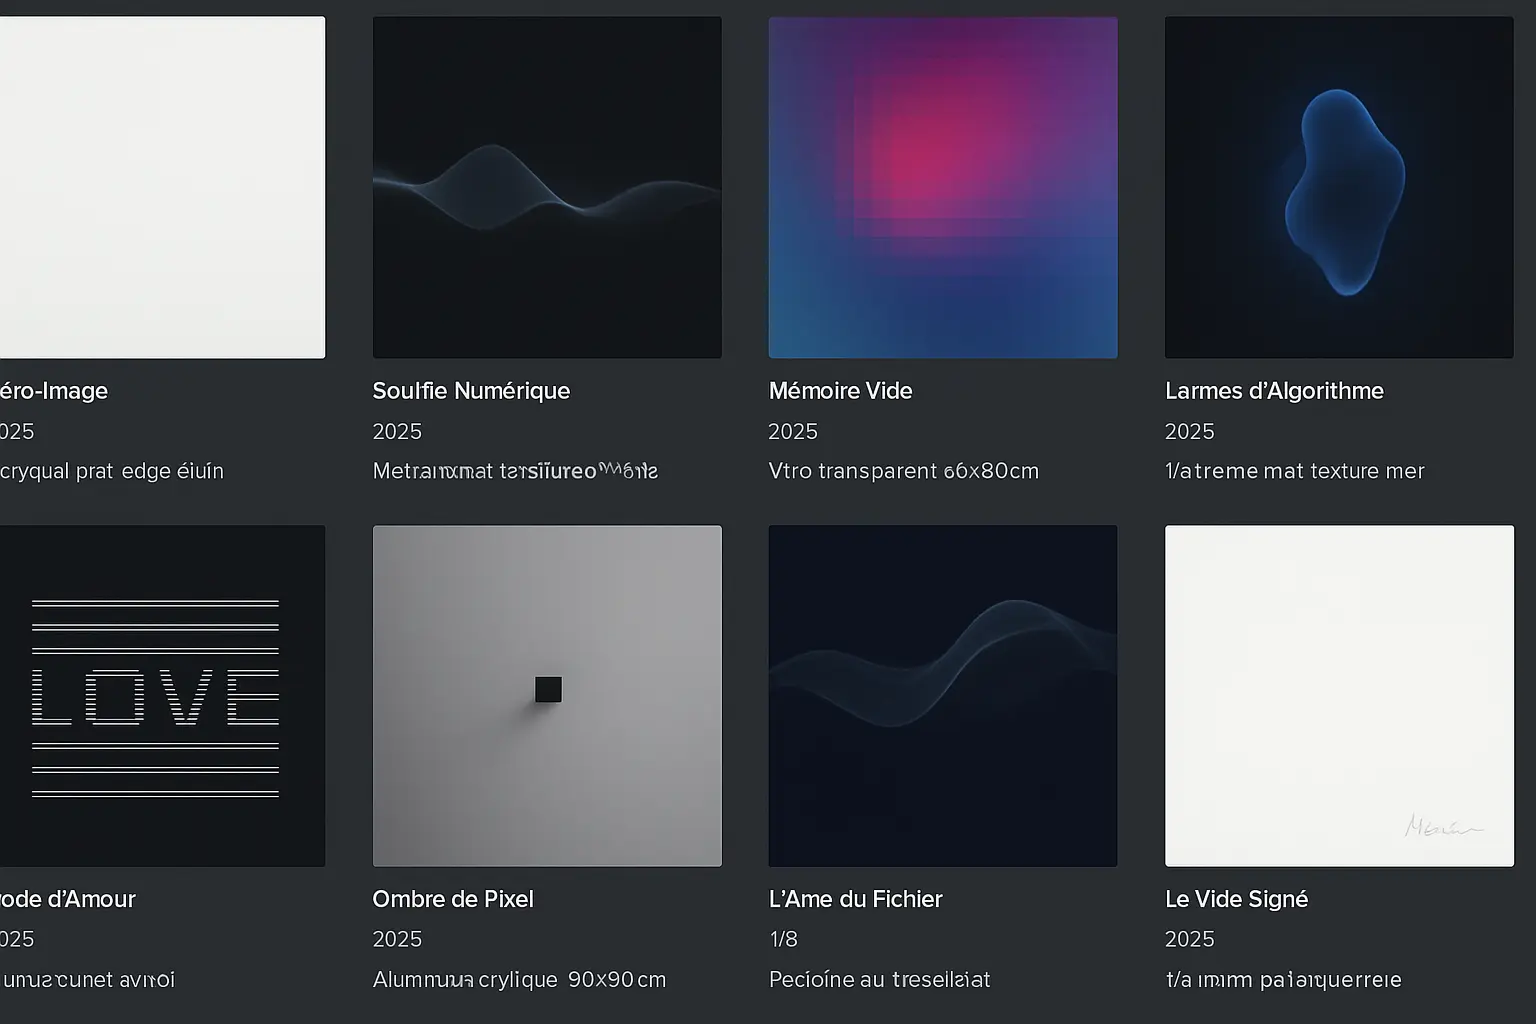Click the signature on Le Vide Signé artwork
The height and width of the screenshot is (1024, 1536).
[x=1443, y=826]
